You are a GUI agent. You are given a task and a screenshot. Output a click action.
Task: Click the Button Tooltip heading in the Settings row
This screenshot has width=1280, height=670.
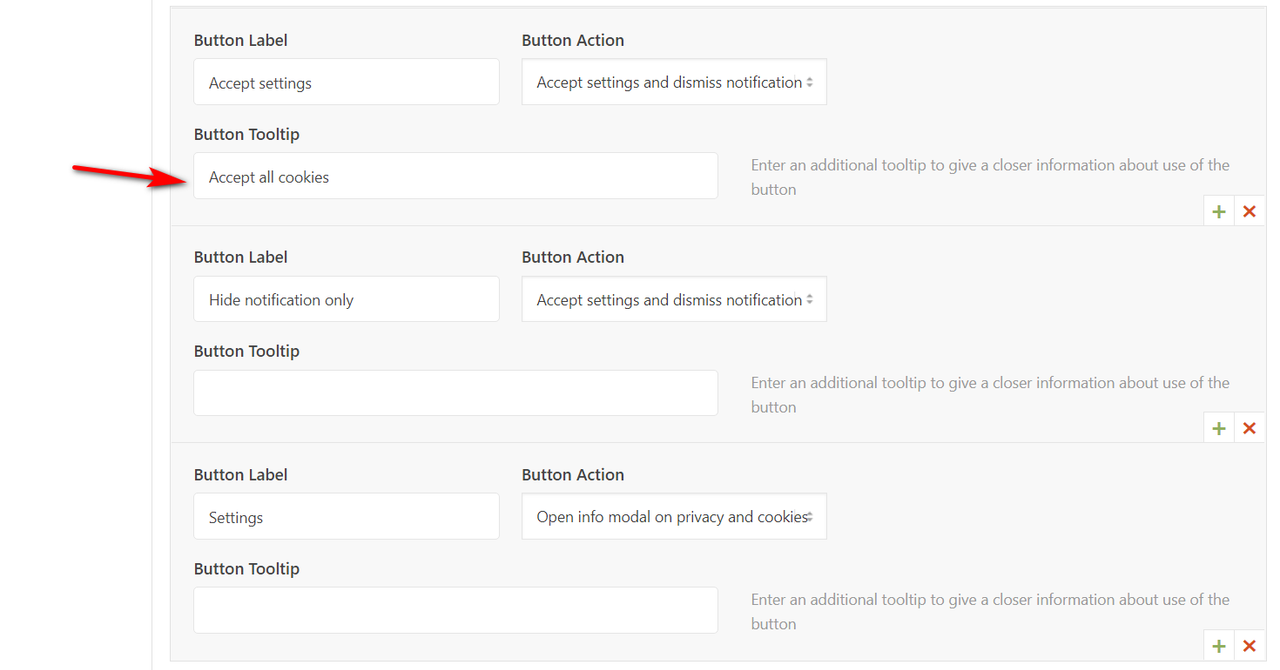[247, 568]
